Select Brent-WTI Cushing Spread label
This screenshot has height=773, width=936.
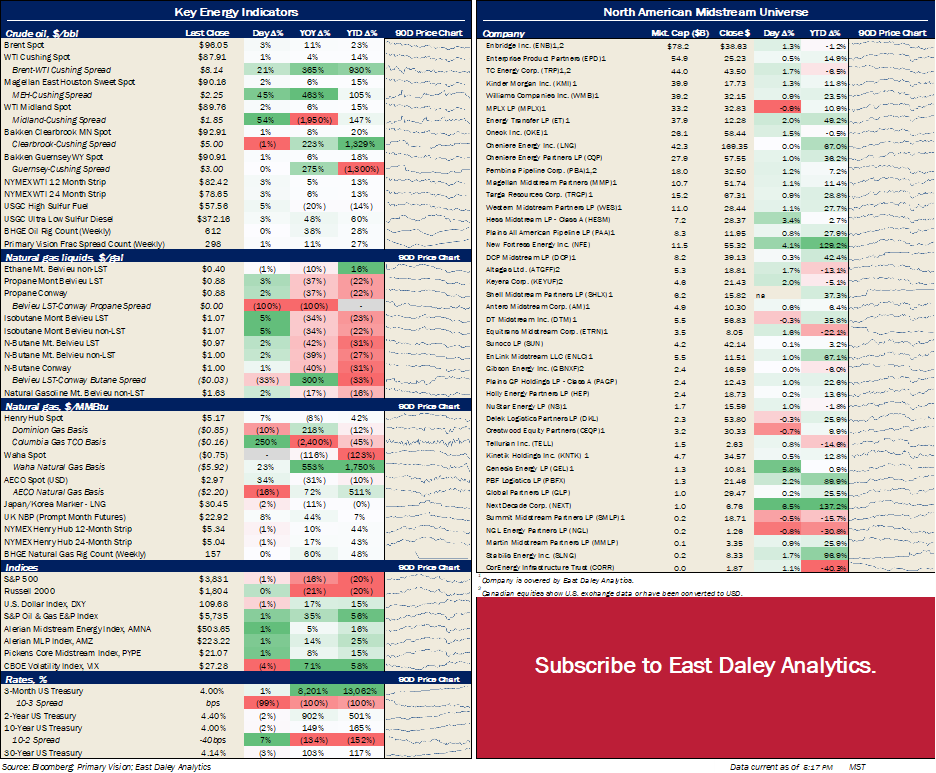(x=61, y=70)
